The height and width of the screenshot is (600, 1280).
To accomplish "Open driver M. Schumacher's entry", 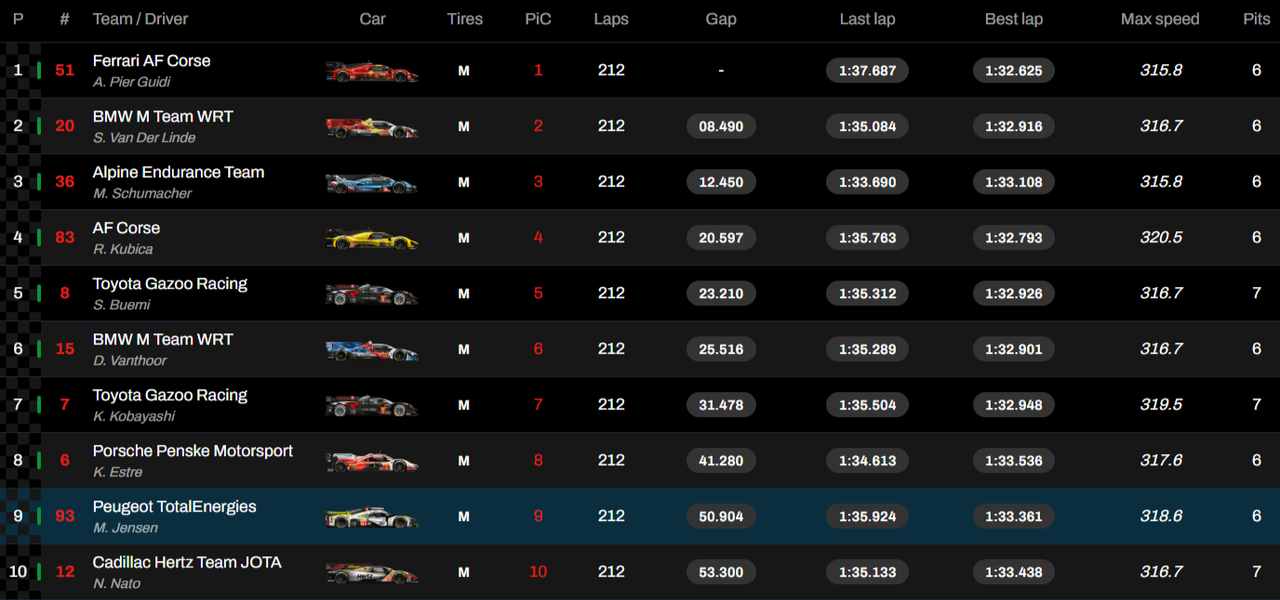I will click(142, 194).
